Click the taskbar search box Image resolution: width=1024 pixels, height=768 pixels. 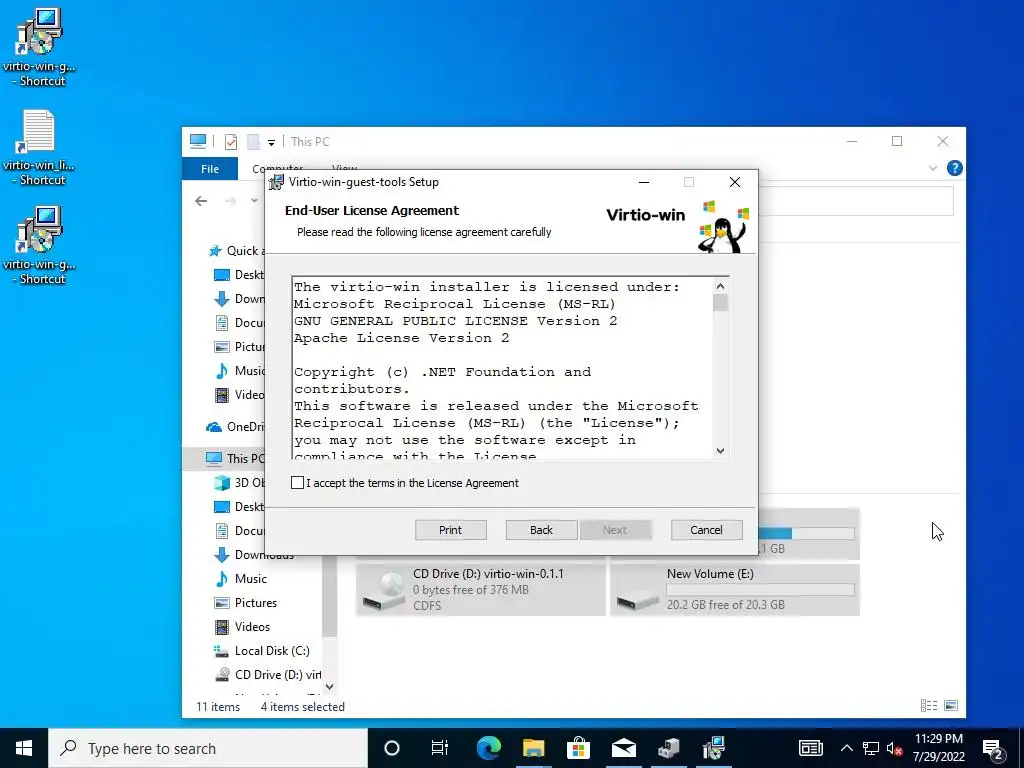point(208,748)
